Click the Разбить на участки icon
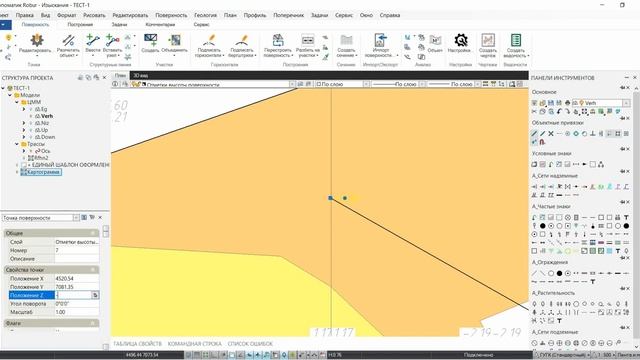 308,40
